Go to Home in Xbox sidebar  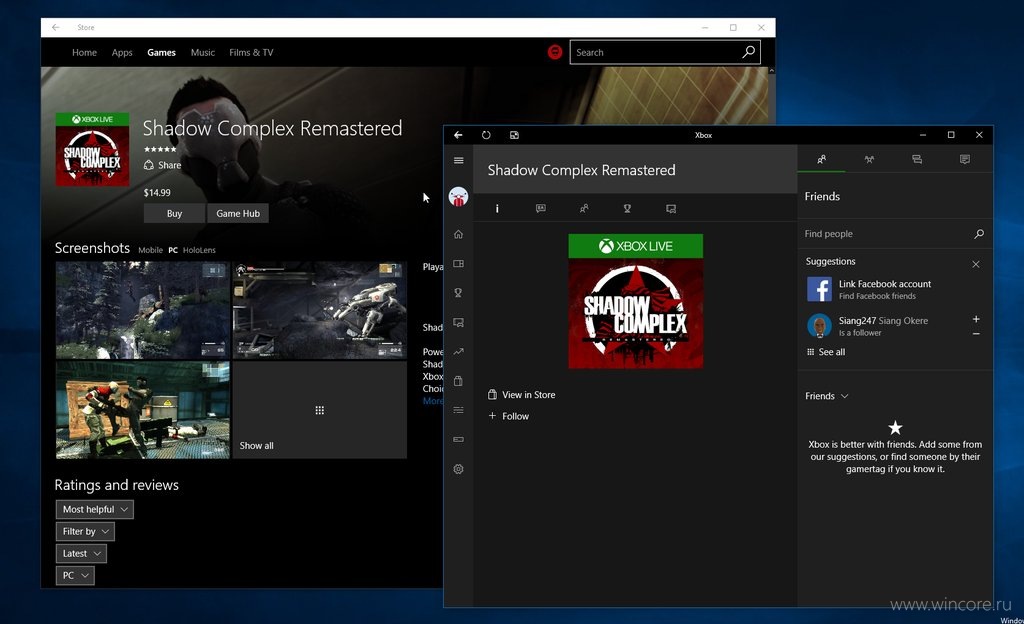(x=458, y=234)
